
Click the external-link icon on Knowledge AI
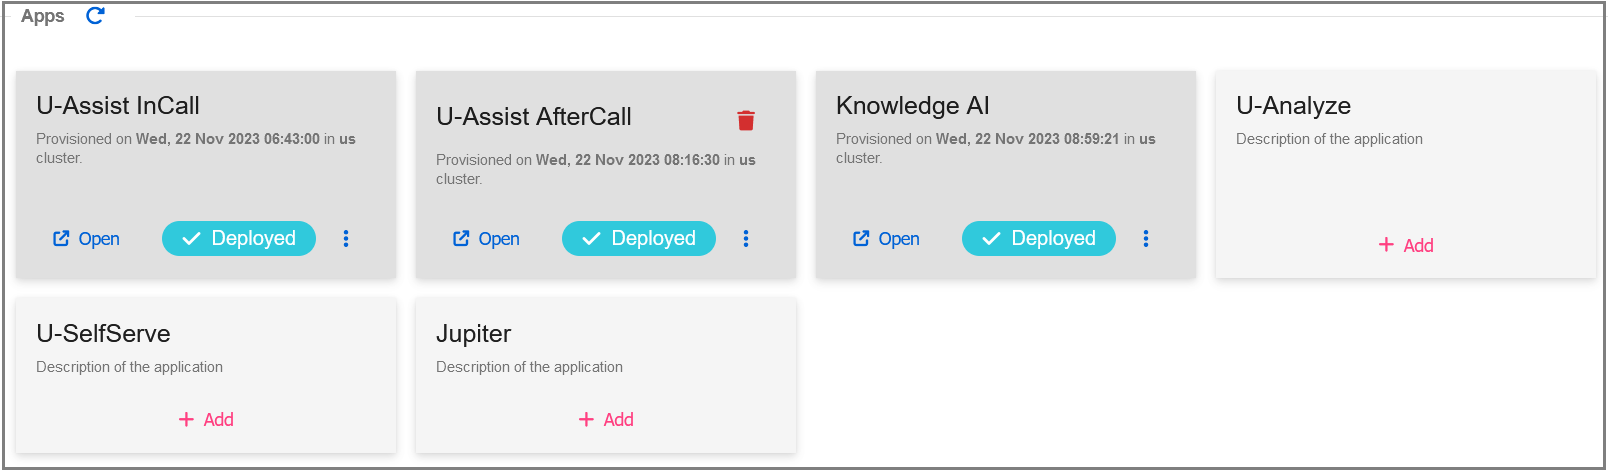tap(861, 238)
